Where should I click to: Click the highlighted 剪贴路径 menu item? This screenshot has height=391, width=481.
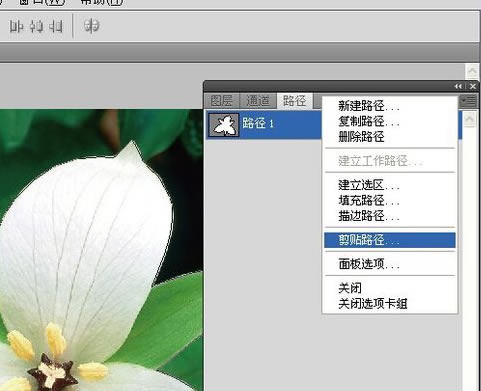tap(390, 240)
